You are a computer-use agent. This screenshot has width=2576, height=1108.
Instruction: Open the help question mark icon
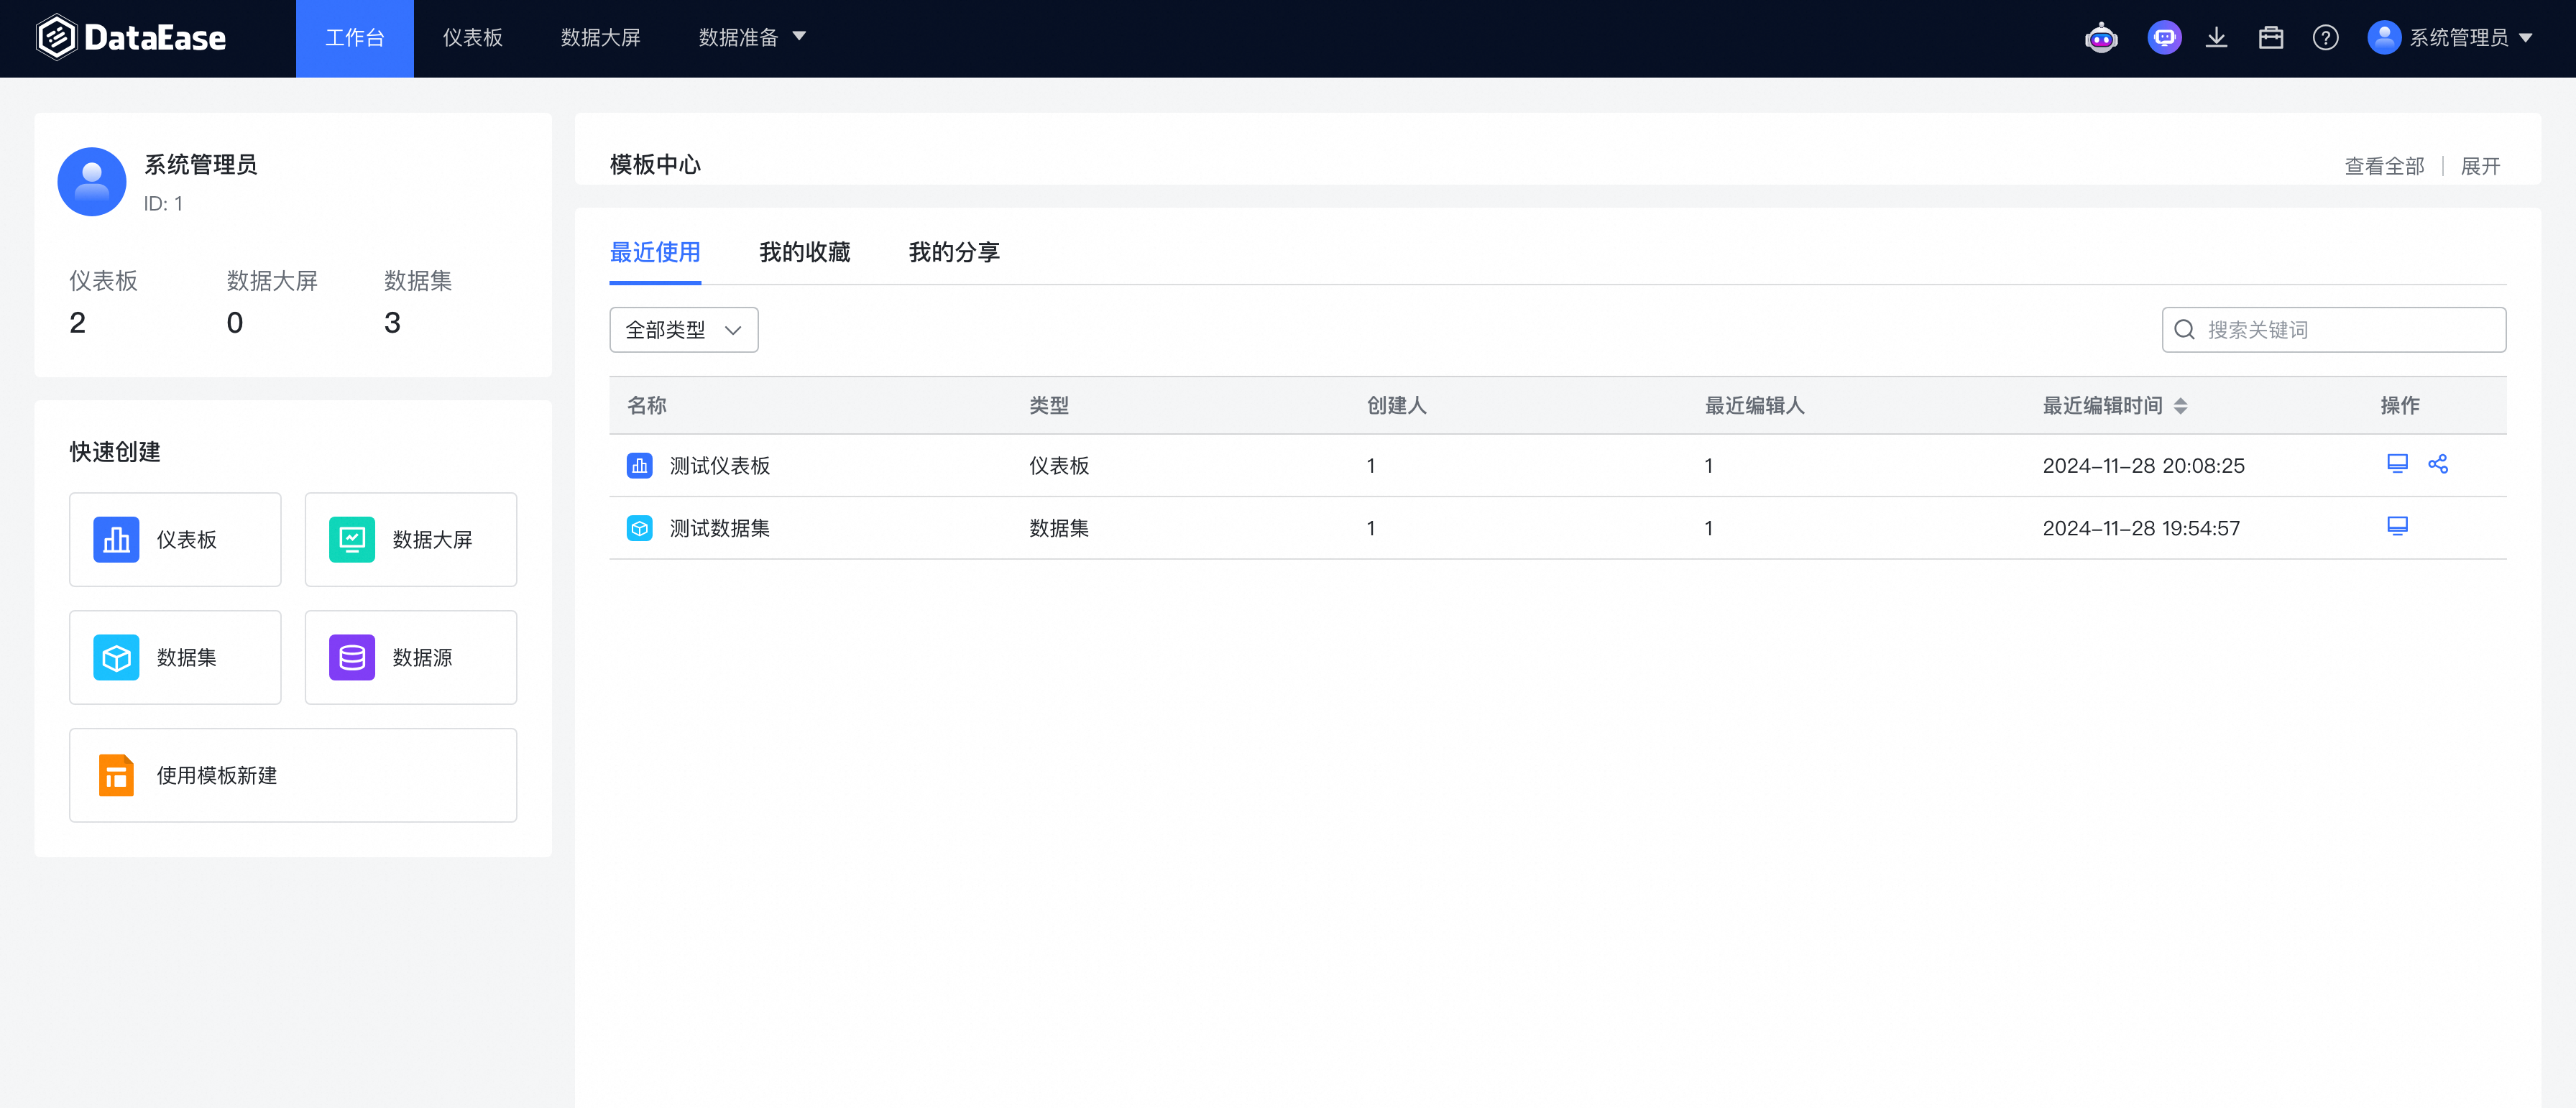[2325, 38]
